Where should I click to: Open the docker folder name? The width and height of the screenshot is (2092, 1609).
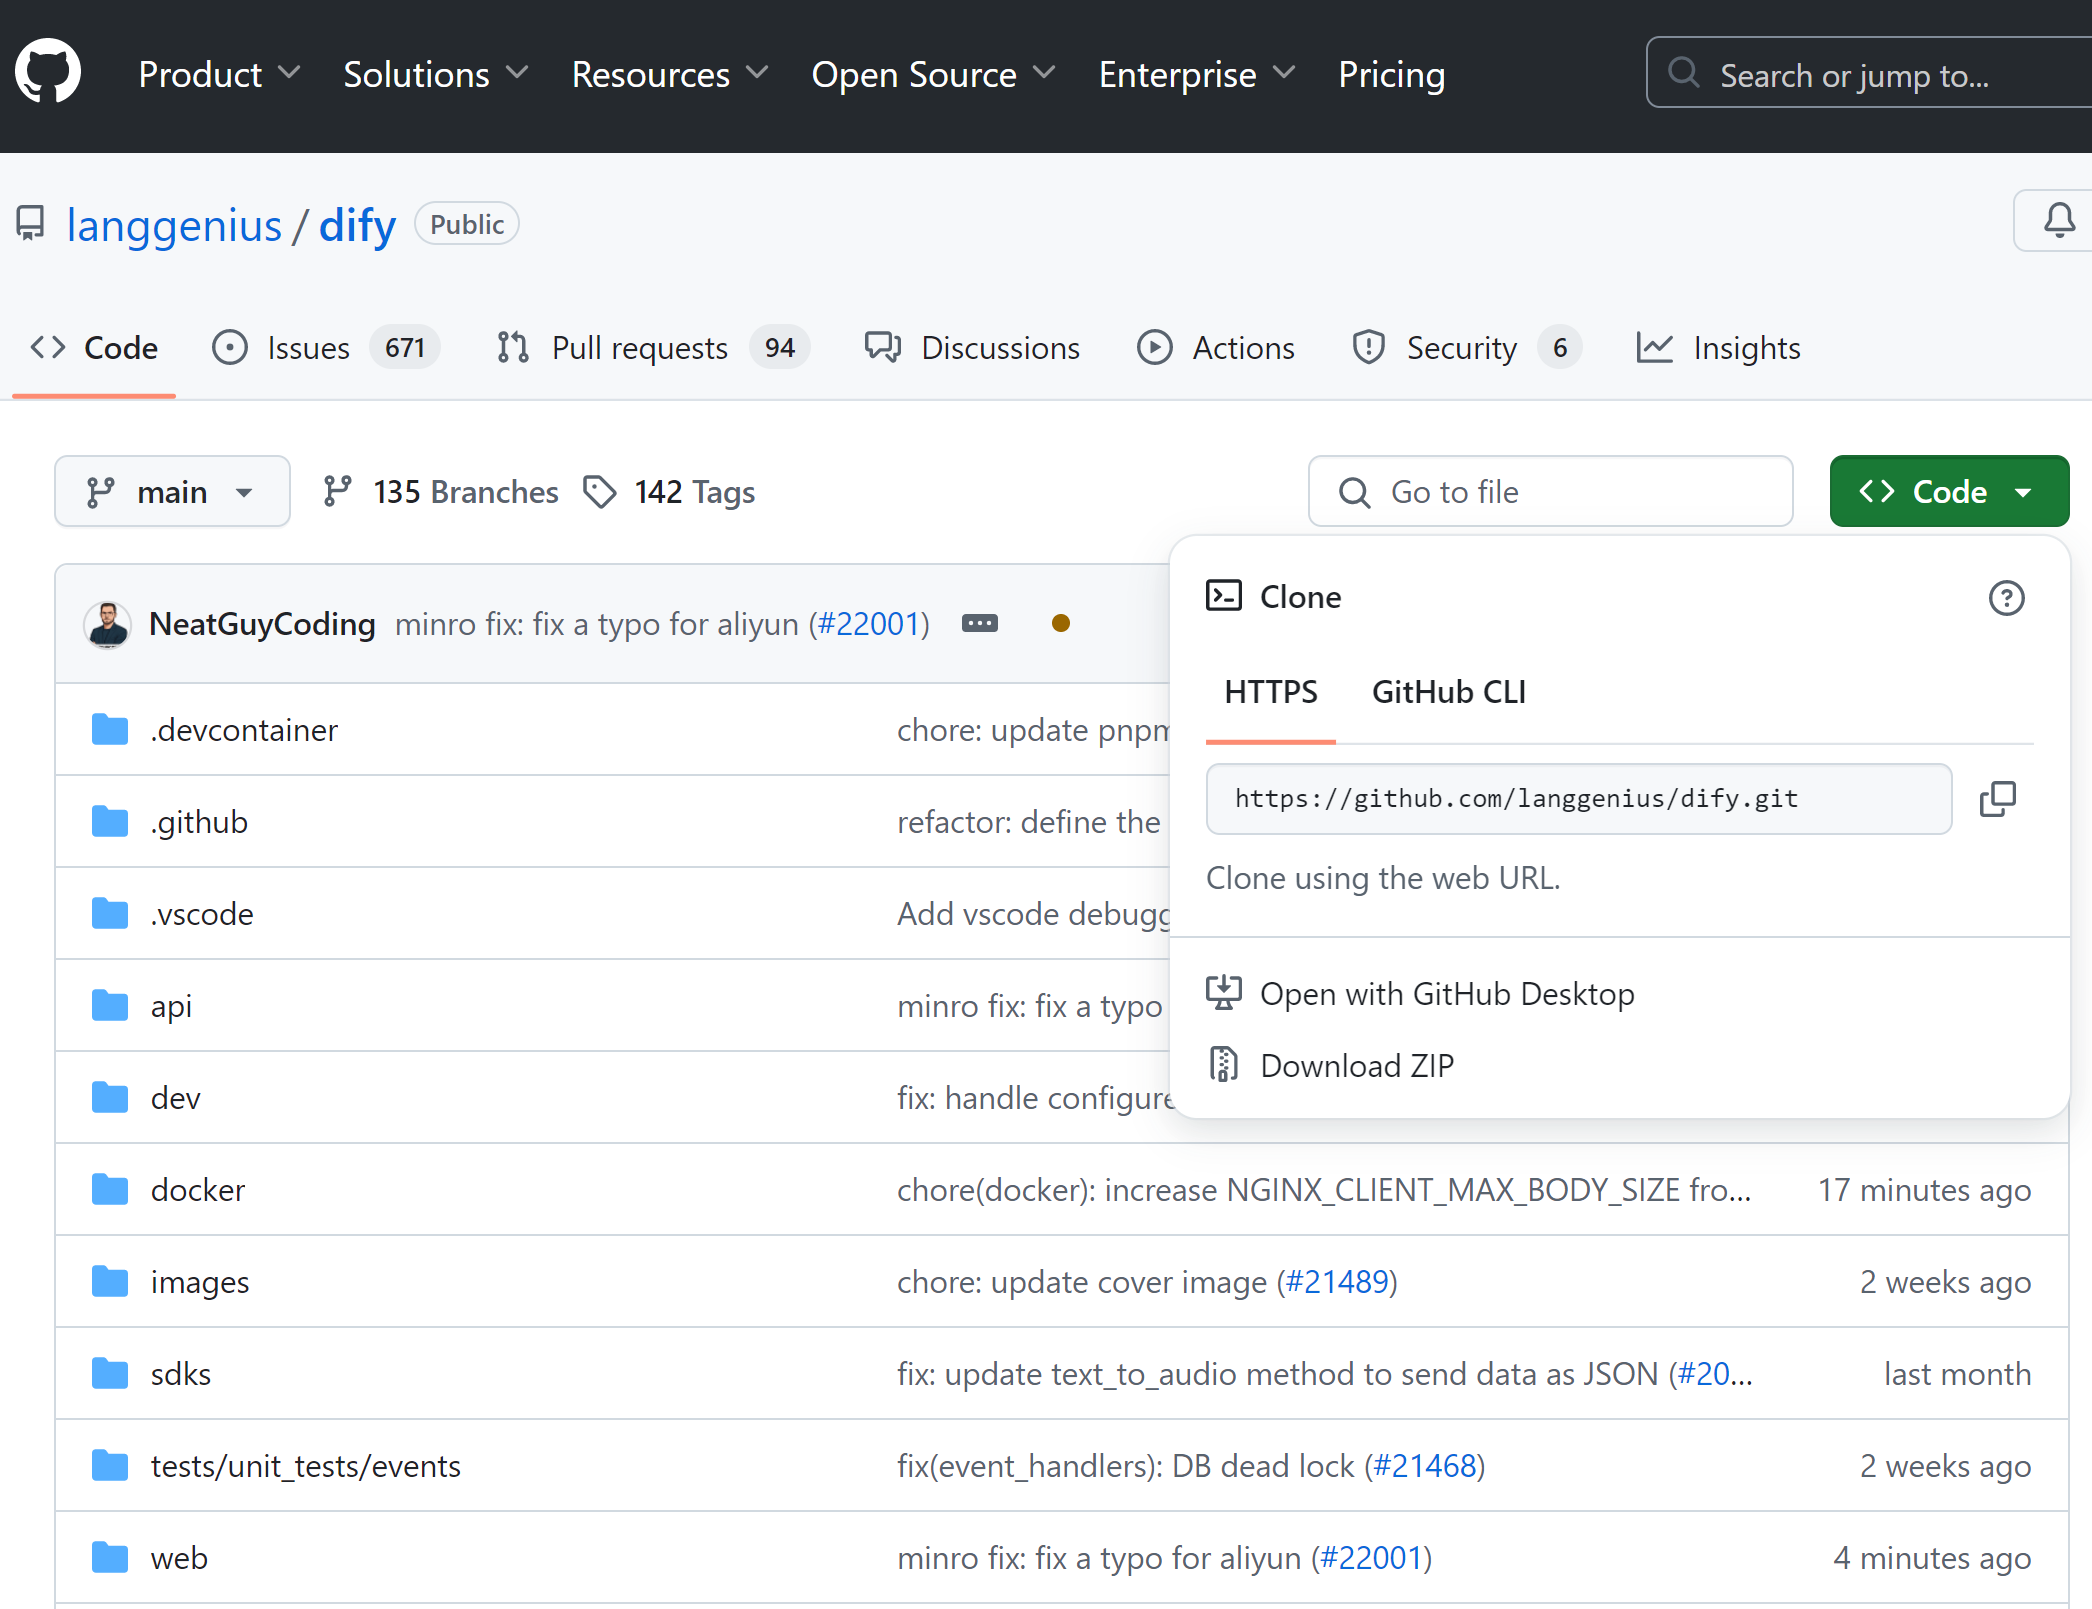pos(197,1190)
